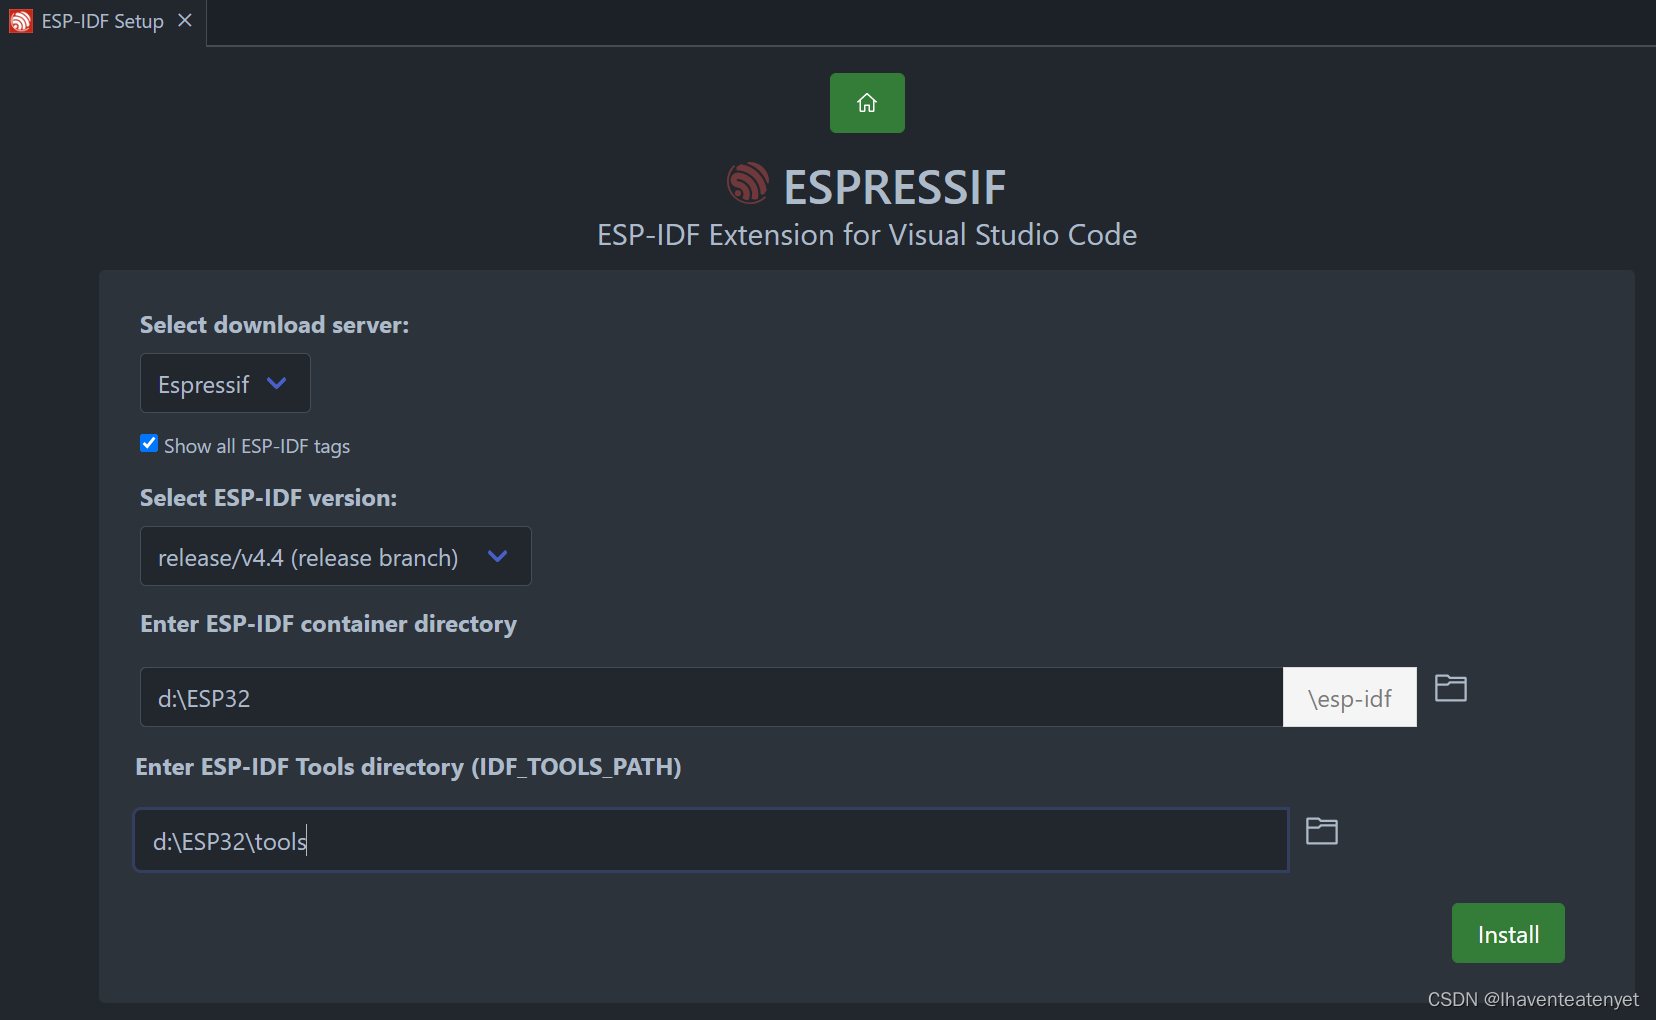
Task: Click the IDF_TOOLS_PATH field showing d:\ESP32\tools
Action: [710, 840]
